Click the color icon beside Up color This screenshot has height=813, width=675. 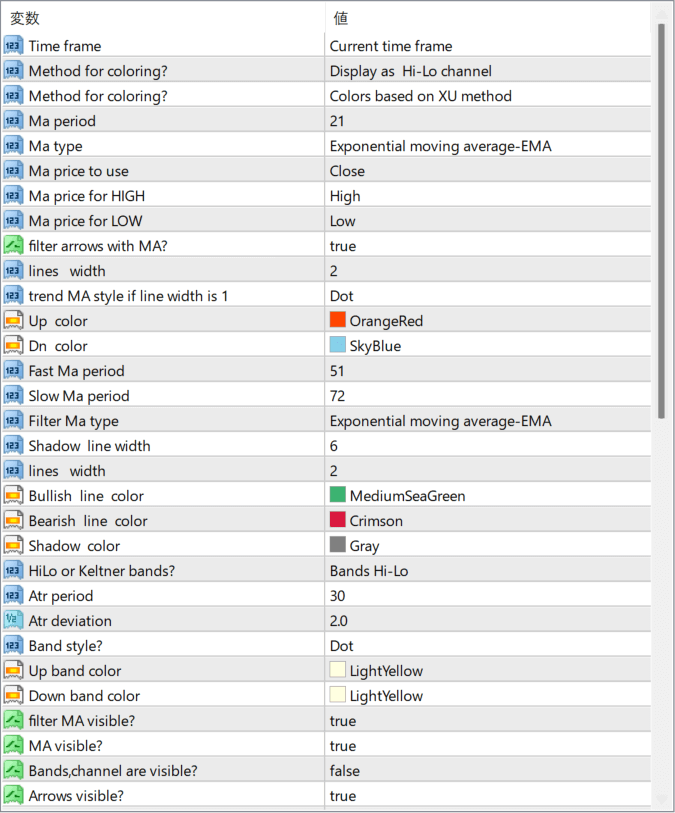click(13, 321)
